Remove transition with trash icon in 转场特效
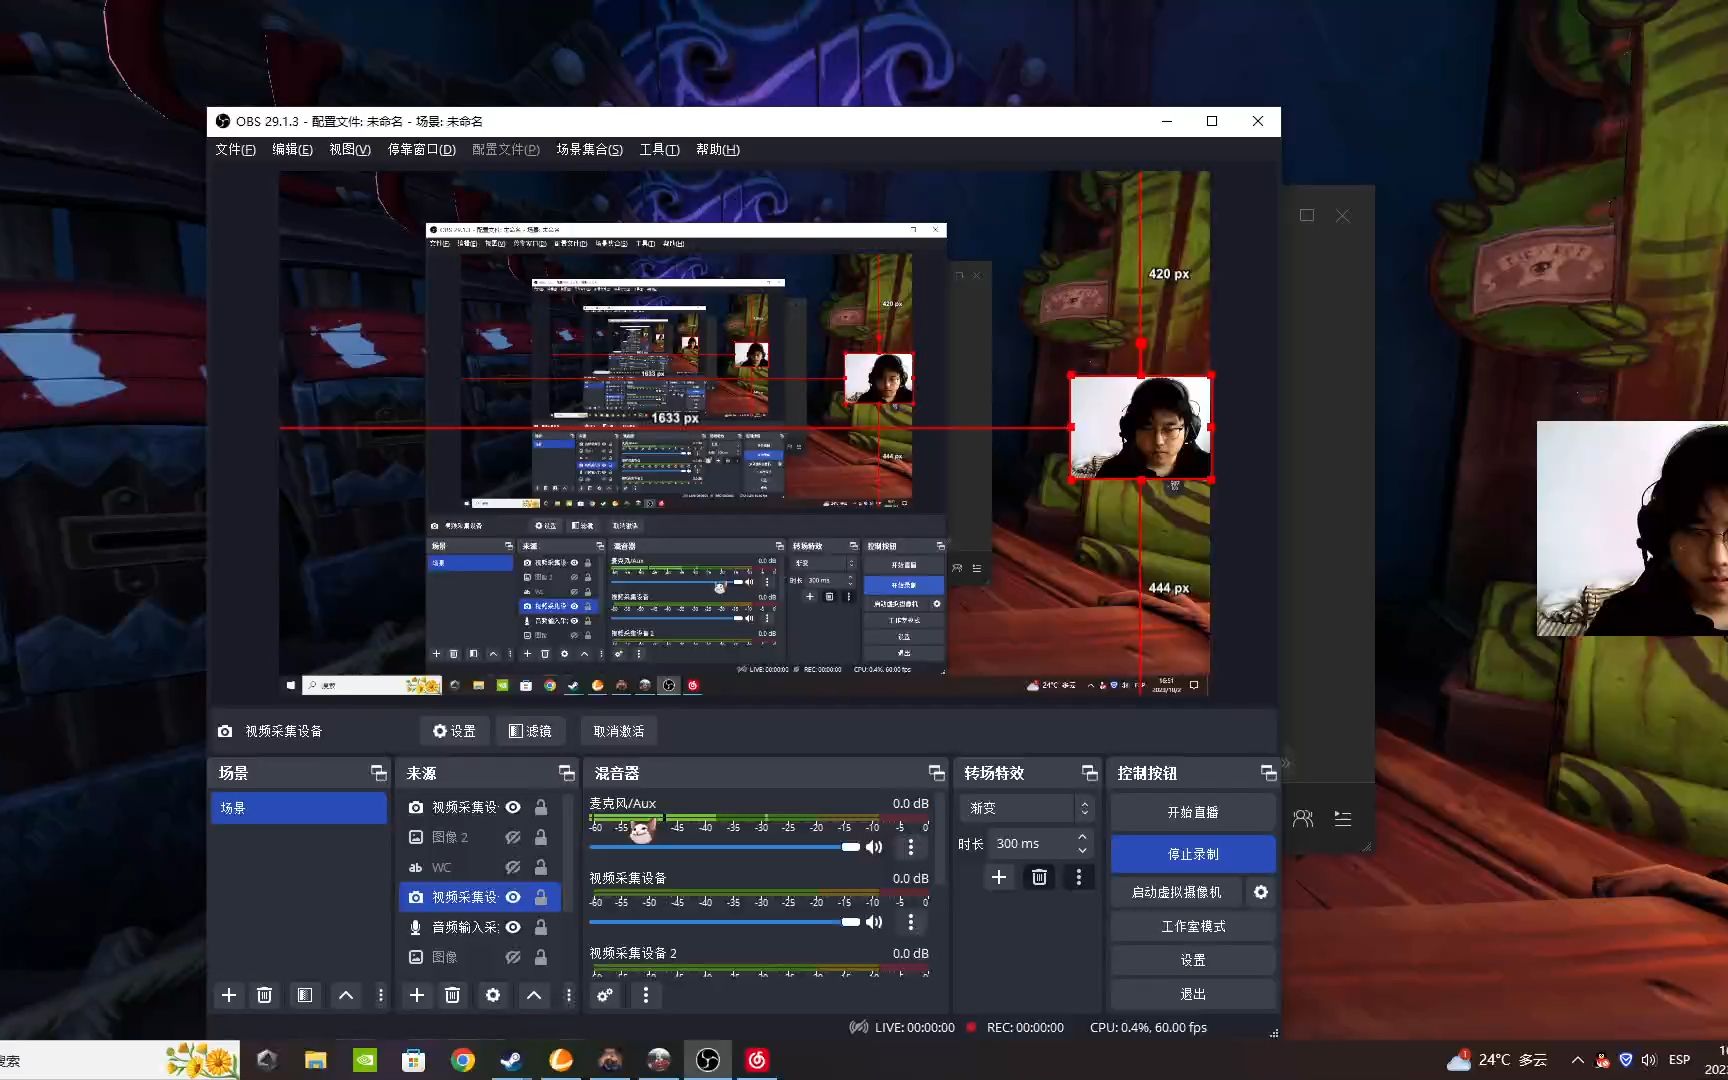 [1039, 877]
